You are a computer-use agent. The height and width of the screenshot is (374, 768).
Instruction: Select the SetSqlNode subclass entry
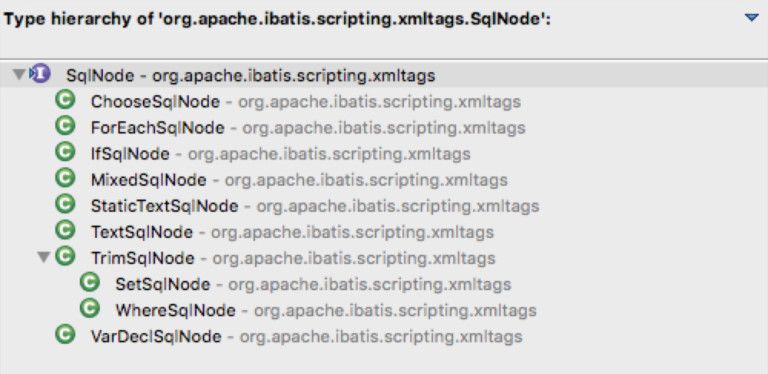tap(313, 284)
